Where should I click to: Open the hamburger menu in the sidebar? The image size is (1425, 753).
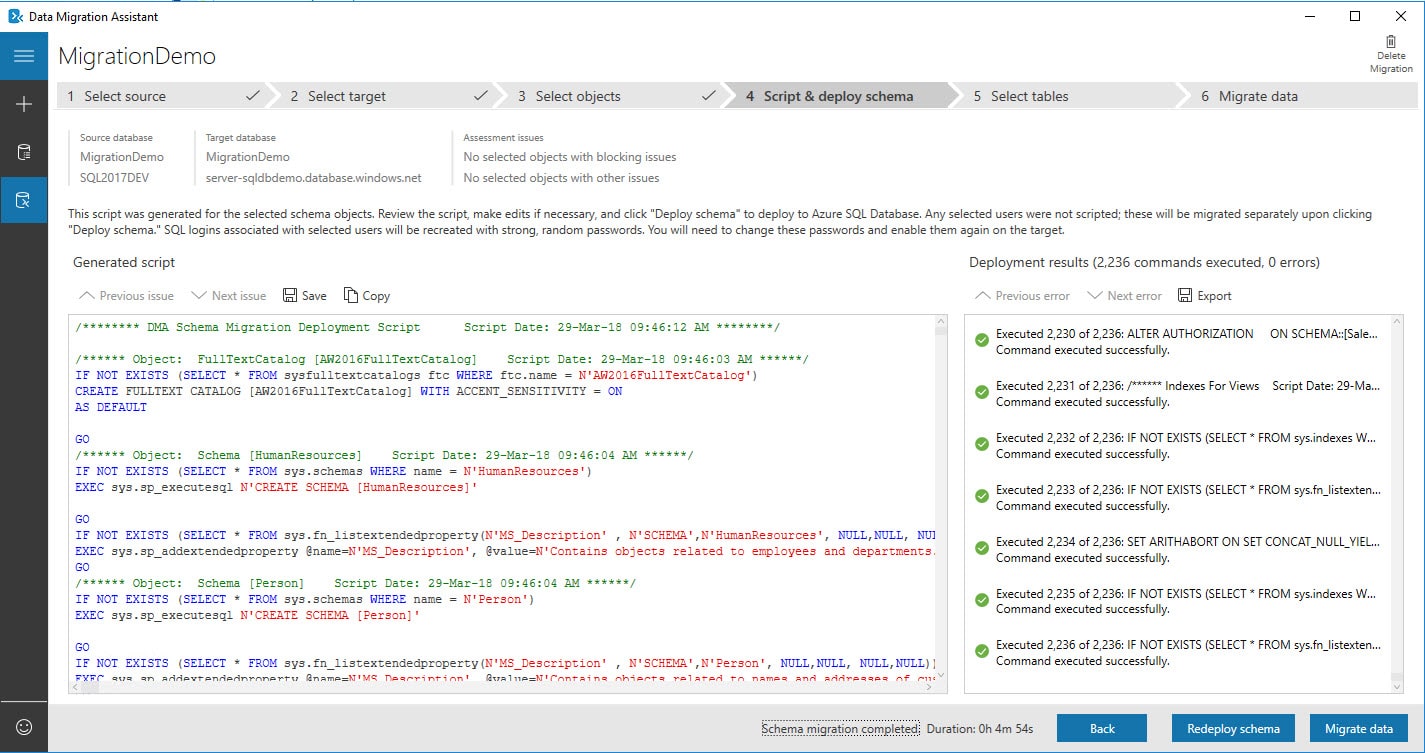point(24,56)
